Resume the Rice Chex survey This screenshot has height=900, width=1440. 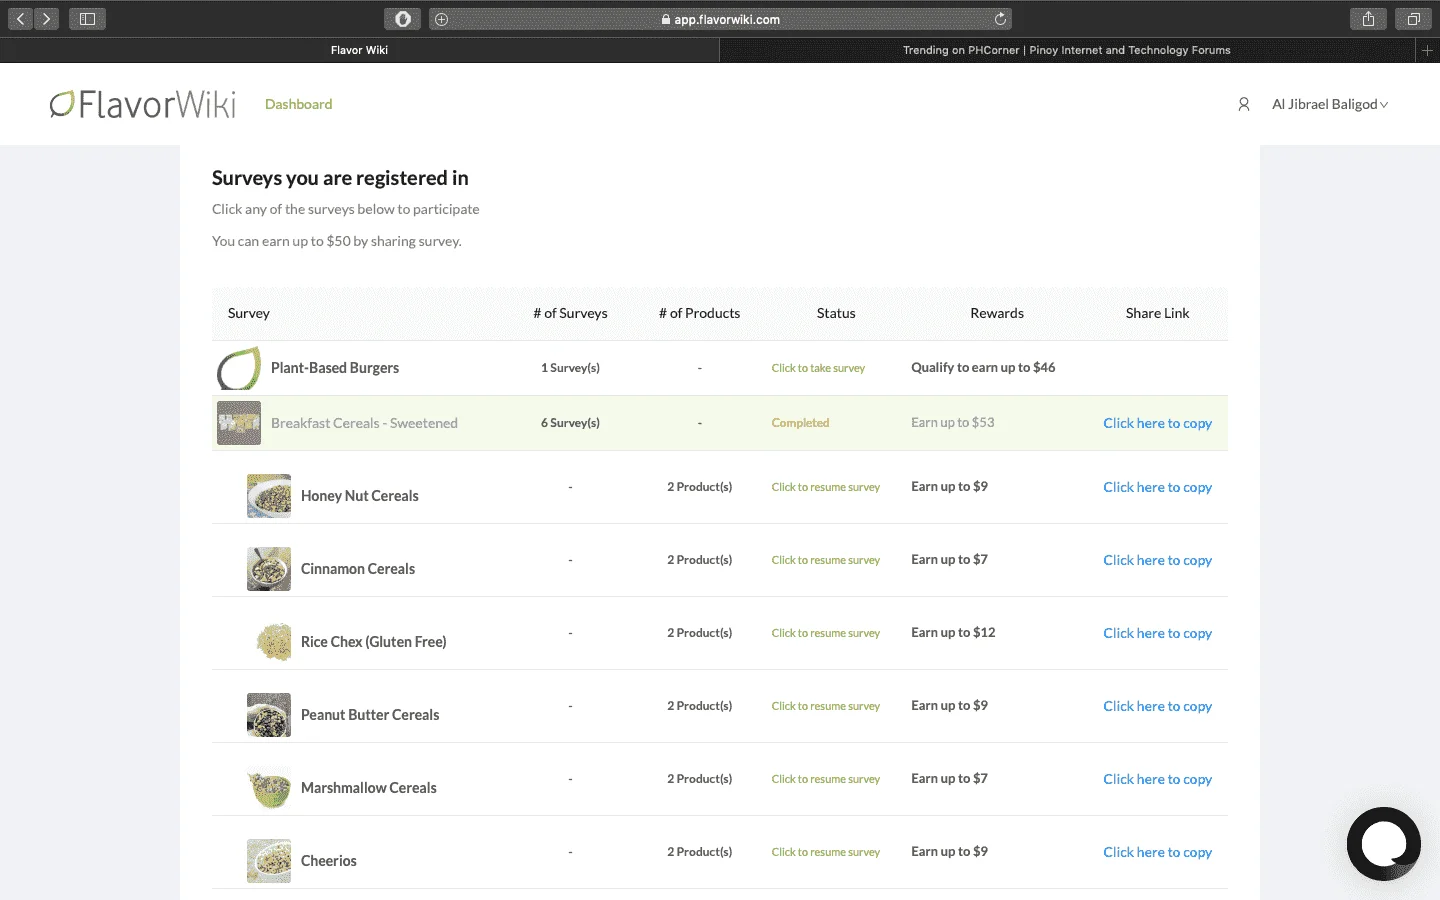826,633
